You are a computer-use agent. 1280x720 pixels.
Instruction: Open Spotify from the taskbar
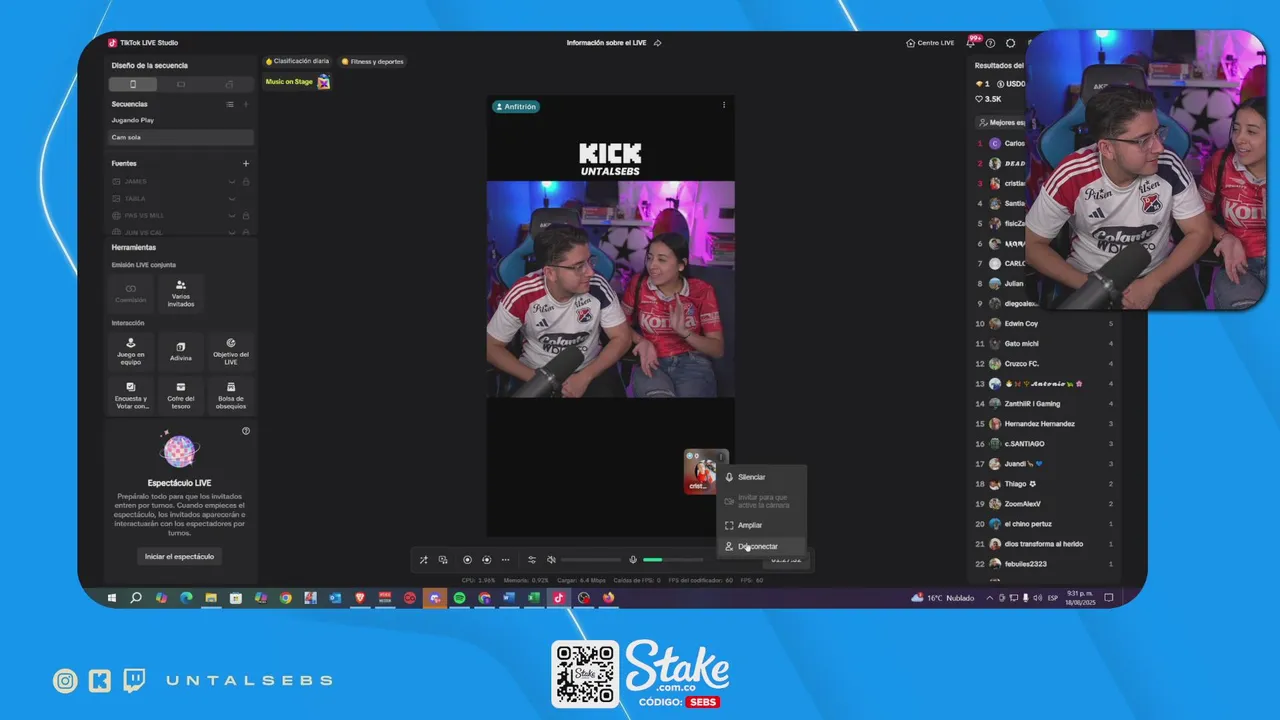click(460, 598)
